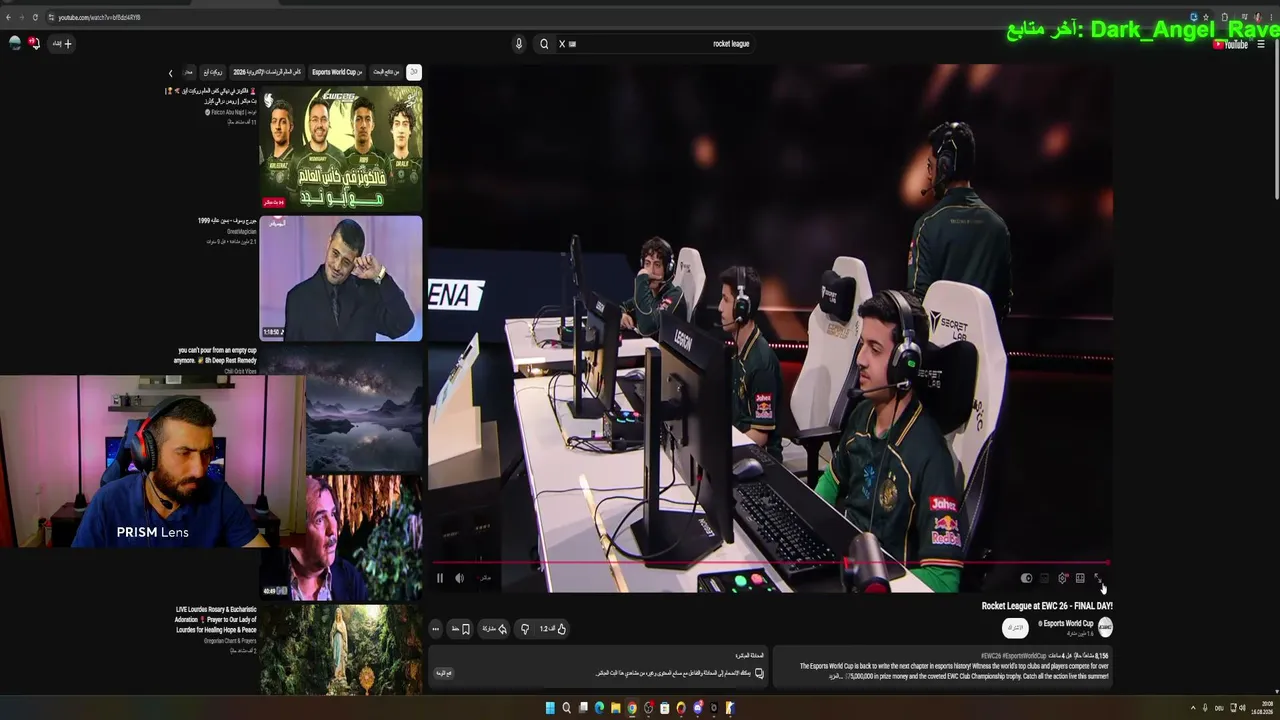The height and width of the screenshot is (720, 1280).
Task: Dislike the Rocket League video
Action: point(524,629)
